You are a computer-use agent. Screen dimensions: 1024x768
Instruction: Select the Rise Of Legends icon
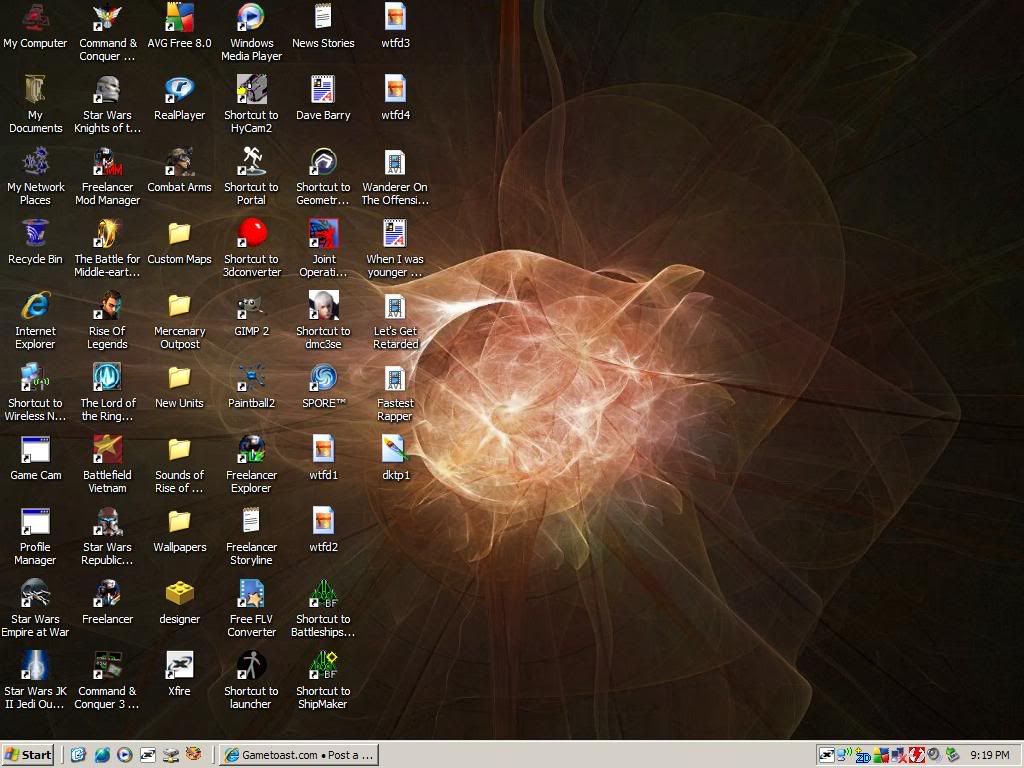pyautogui.click(x=107, y=305)
